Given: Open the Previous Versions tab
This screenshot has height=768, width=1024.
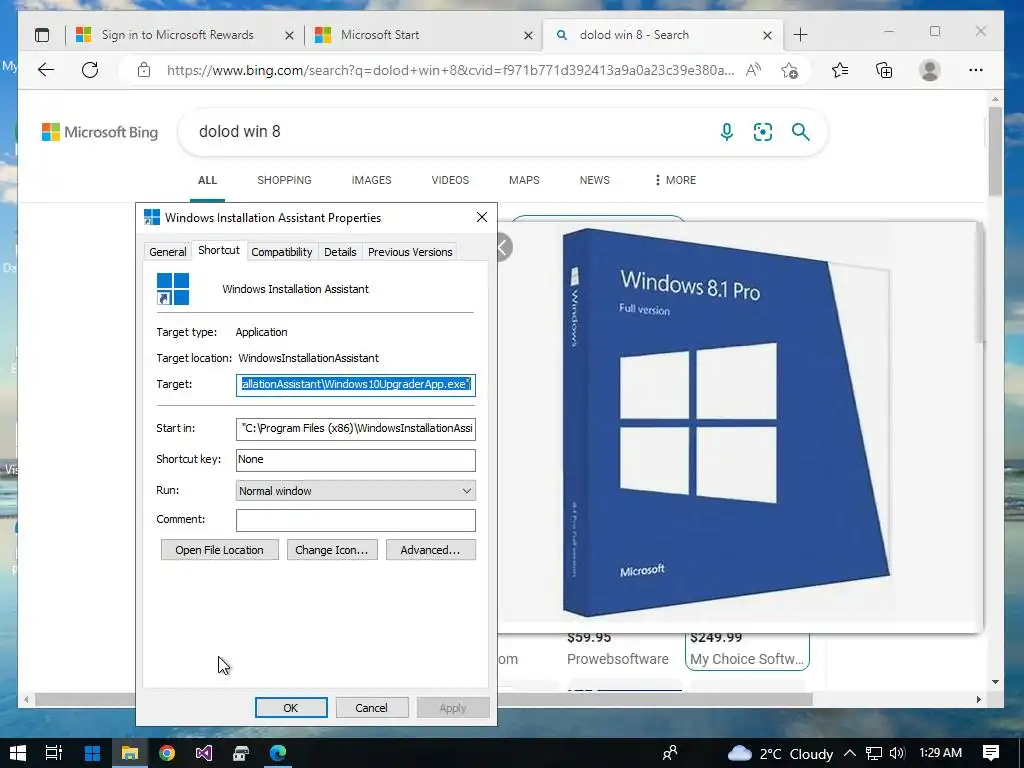Looking at the screenshot, I should 410,252.
